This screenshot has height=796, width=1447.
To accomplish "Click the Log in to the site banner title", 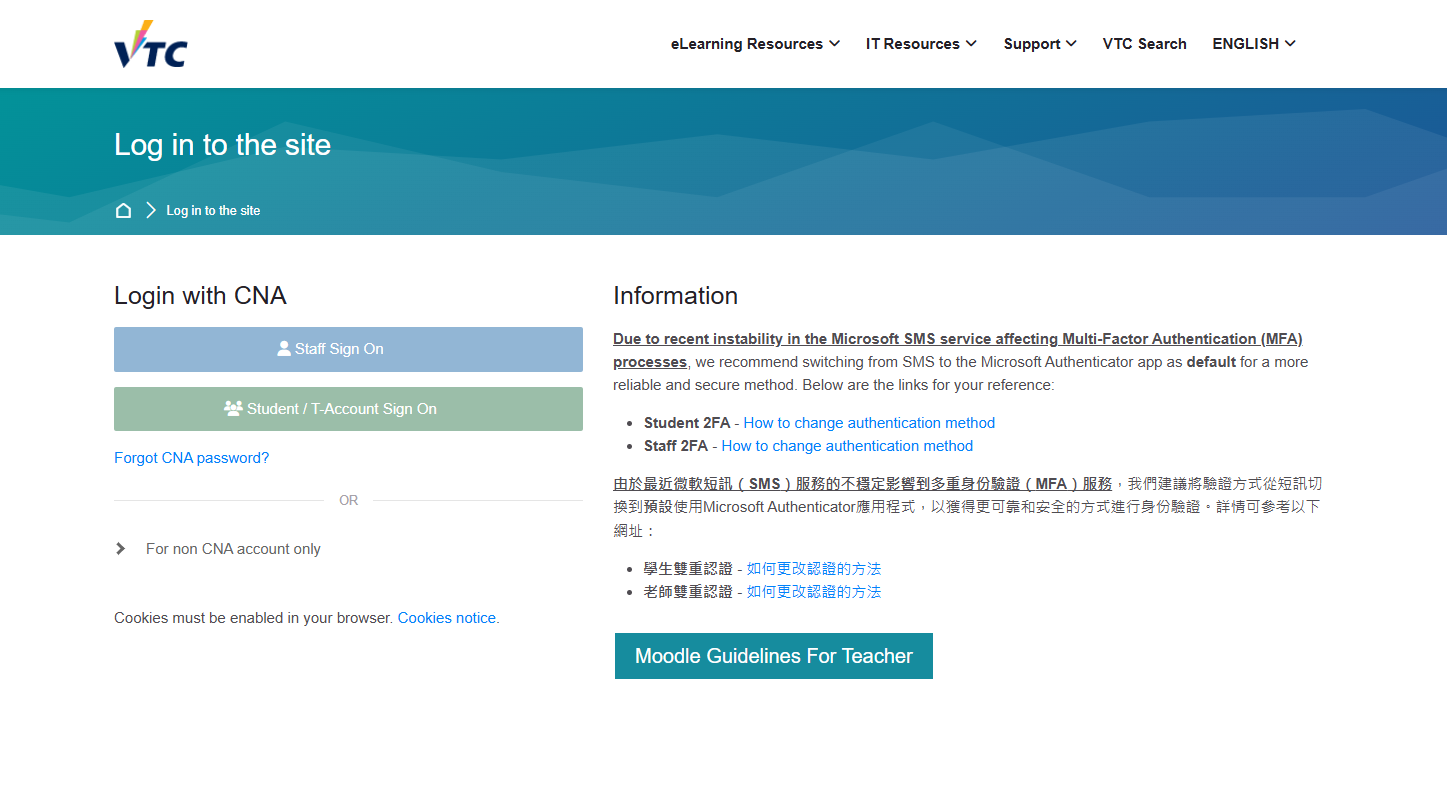I will pos(222,145).
